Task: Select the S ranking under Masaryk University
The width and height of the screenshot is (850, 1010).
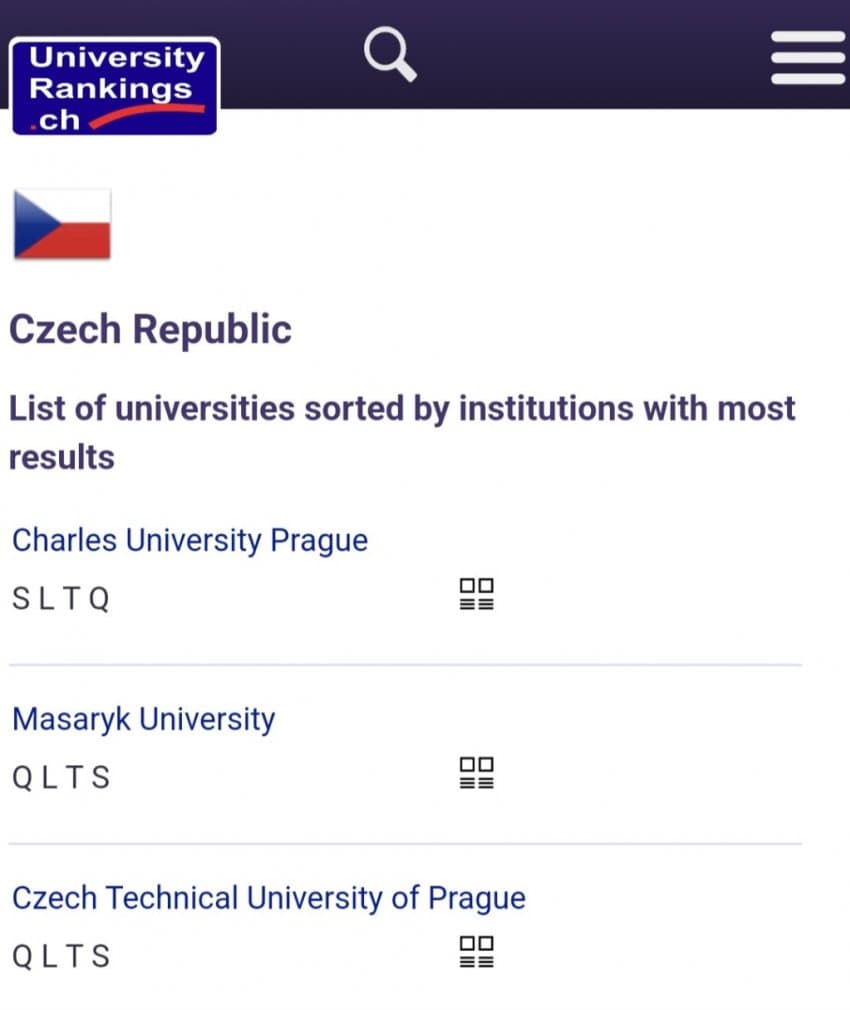Action: 100,778
